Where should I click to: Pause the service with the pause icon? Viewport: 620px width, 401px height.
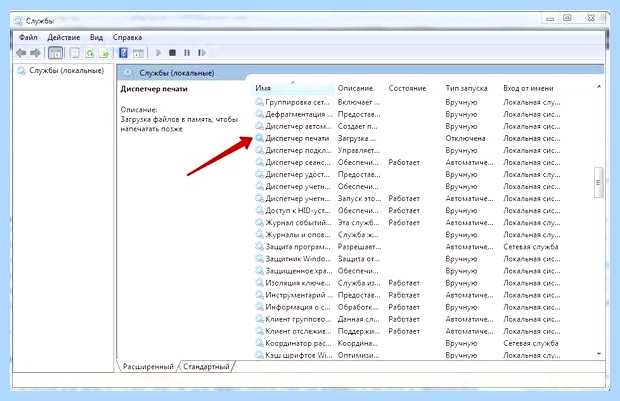(187, 53)
